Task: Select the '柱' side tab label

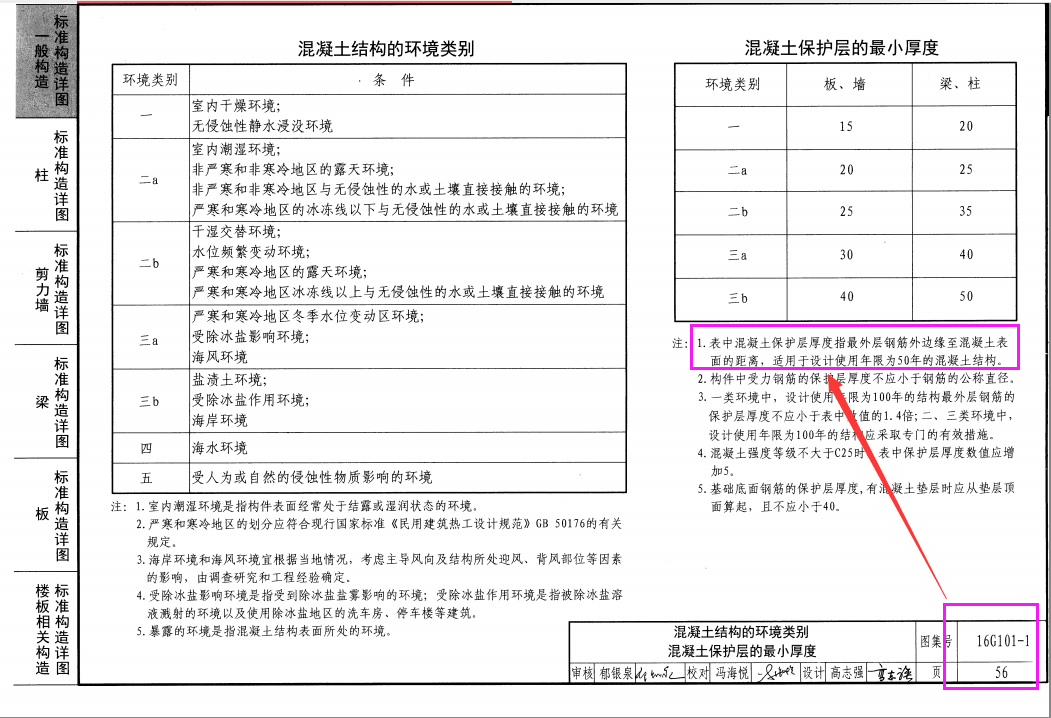Action: pyautogui.click(x=42, y=176)
